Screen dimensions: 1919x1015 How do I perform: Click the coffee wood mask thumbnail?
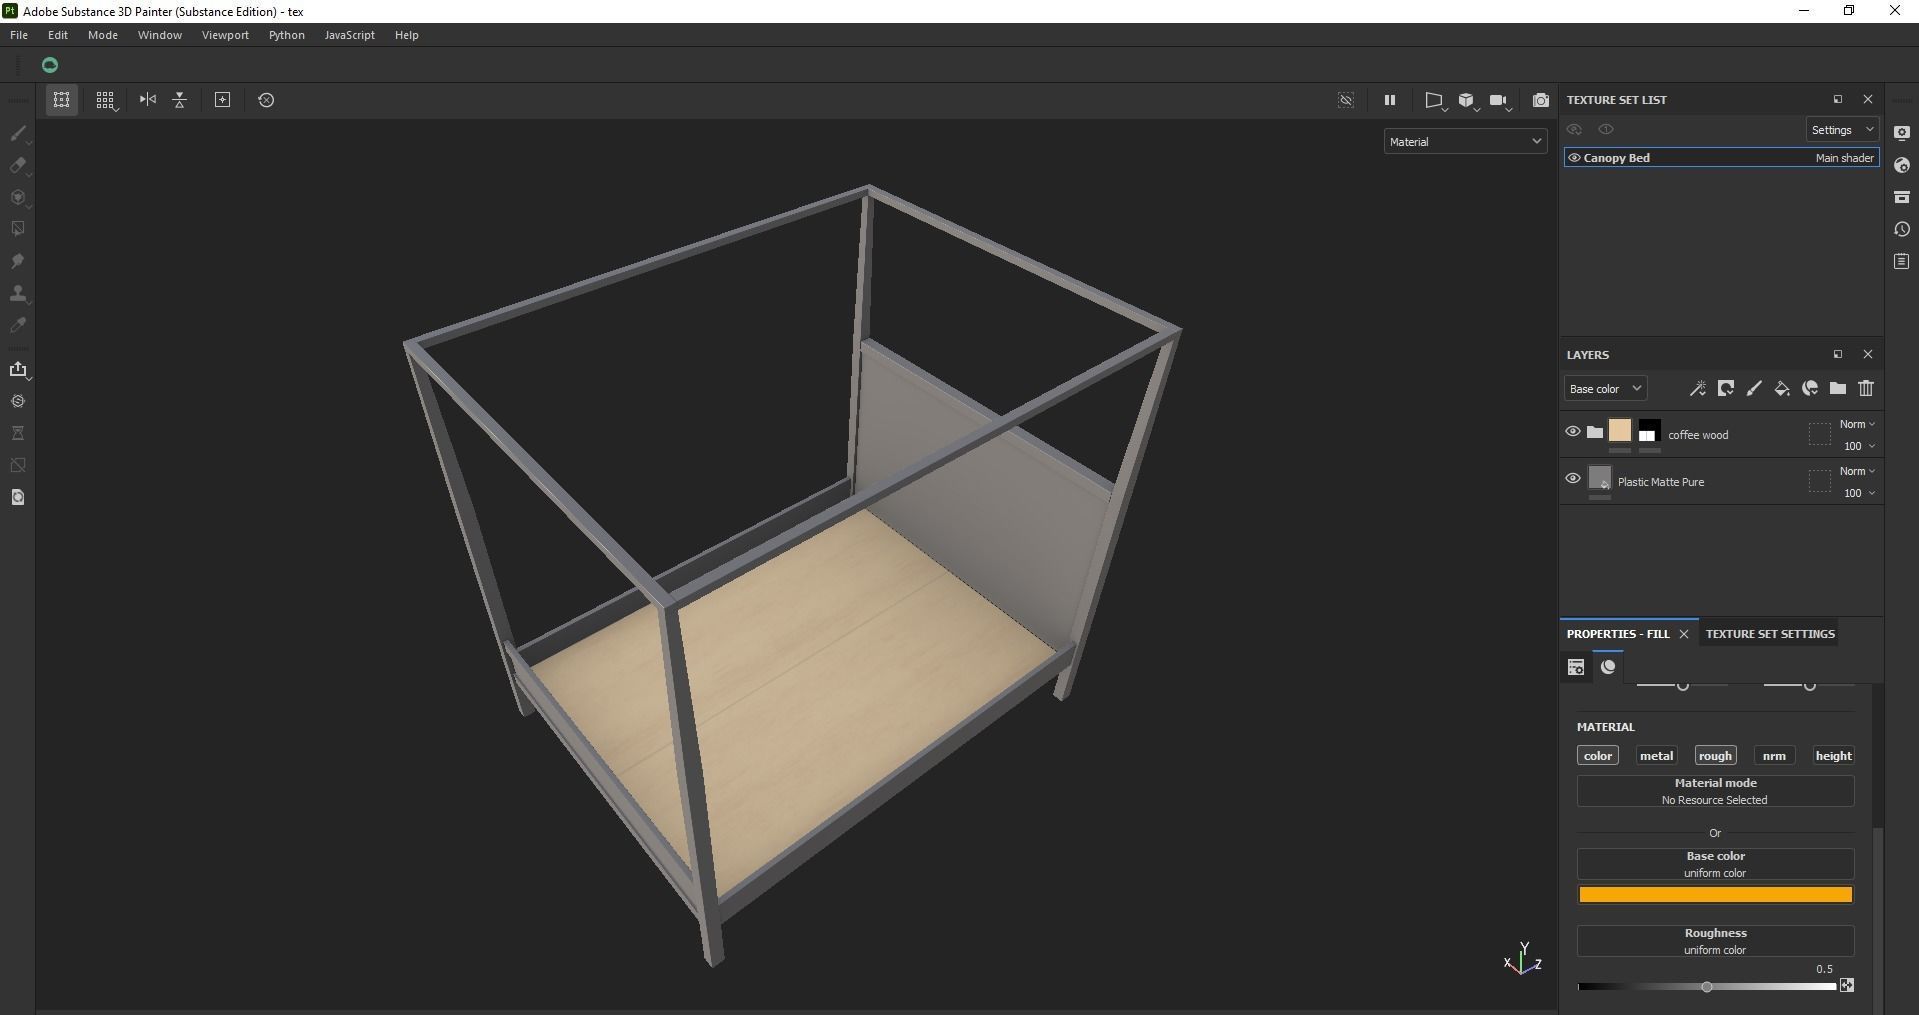[x=1649, y=432]
